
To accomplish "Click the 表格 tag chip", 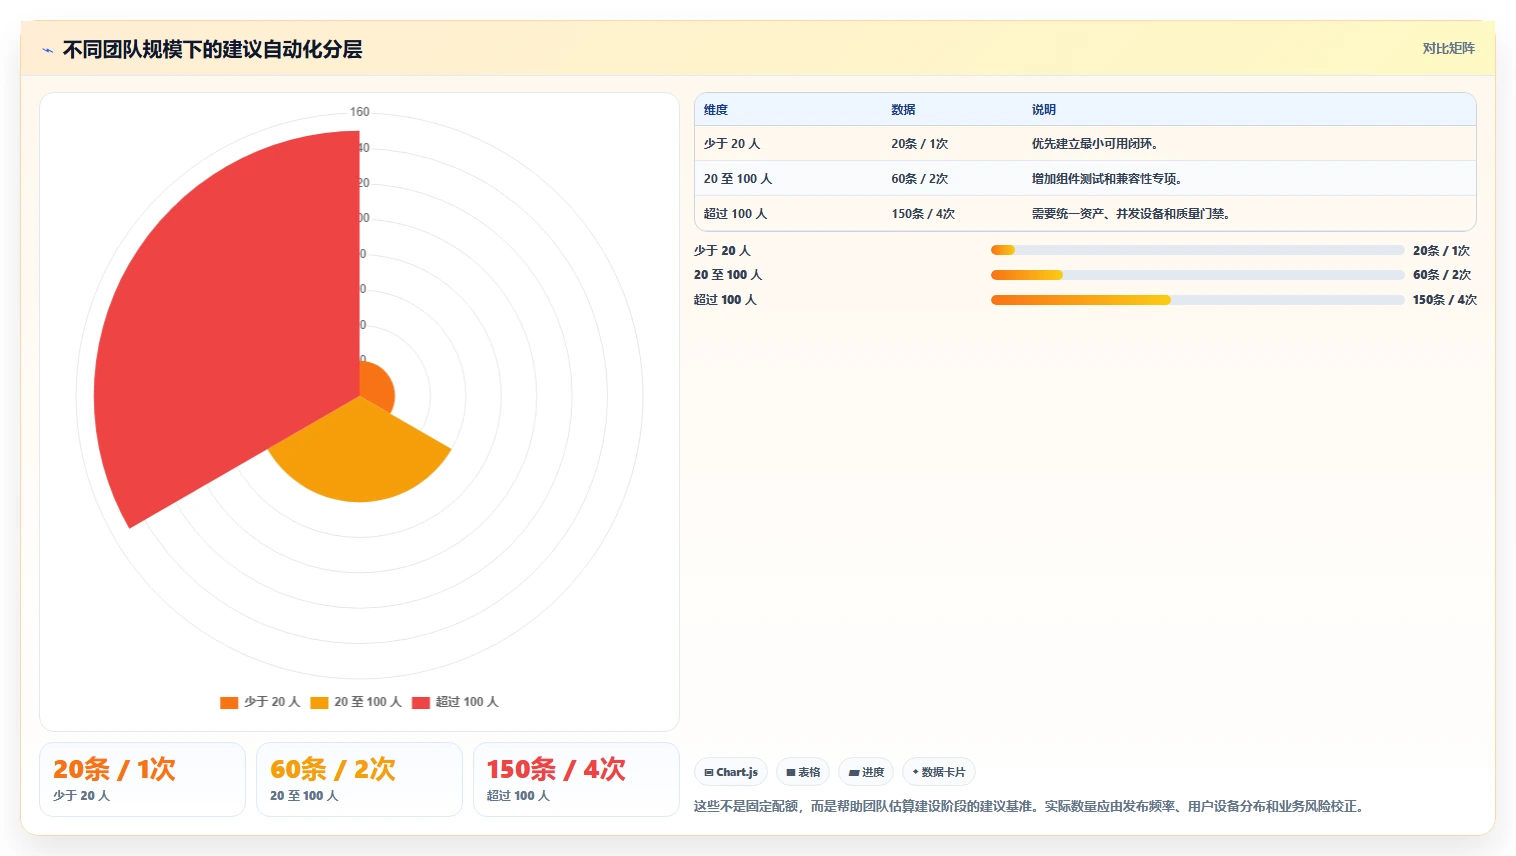I will [803, 772].
